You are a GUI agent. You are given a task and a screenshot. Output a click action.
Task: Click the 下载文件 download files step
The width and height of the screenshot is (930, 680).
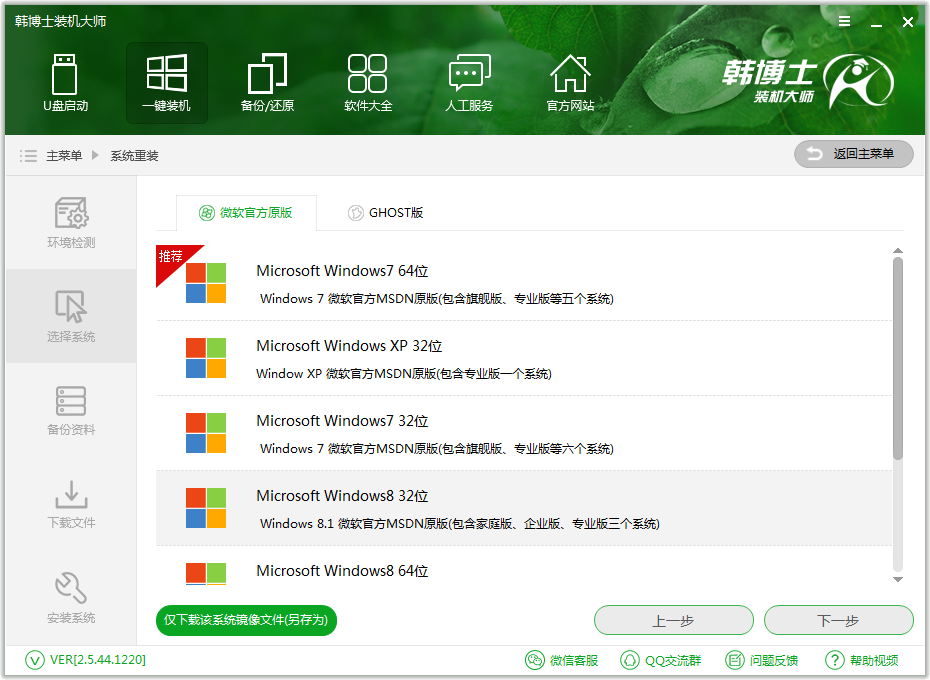[x=71, y=504]
